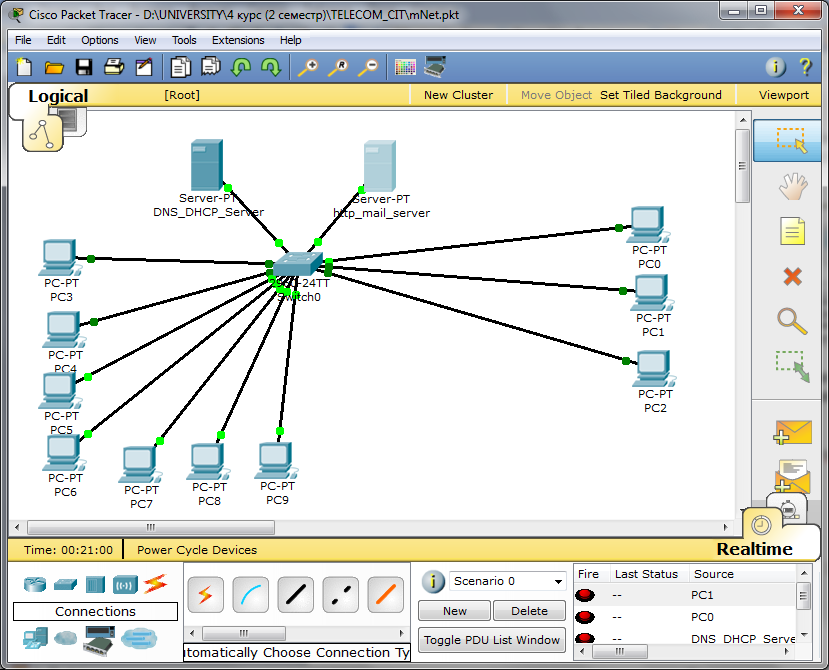
Task: Click the scenario information i button
Action: [x=432, y=581]
